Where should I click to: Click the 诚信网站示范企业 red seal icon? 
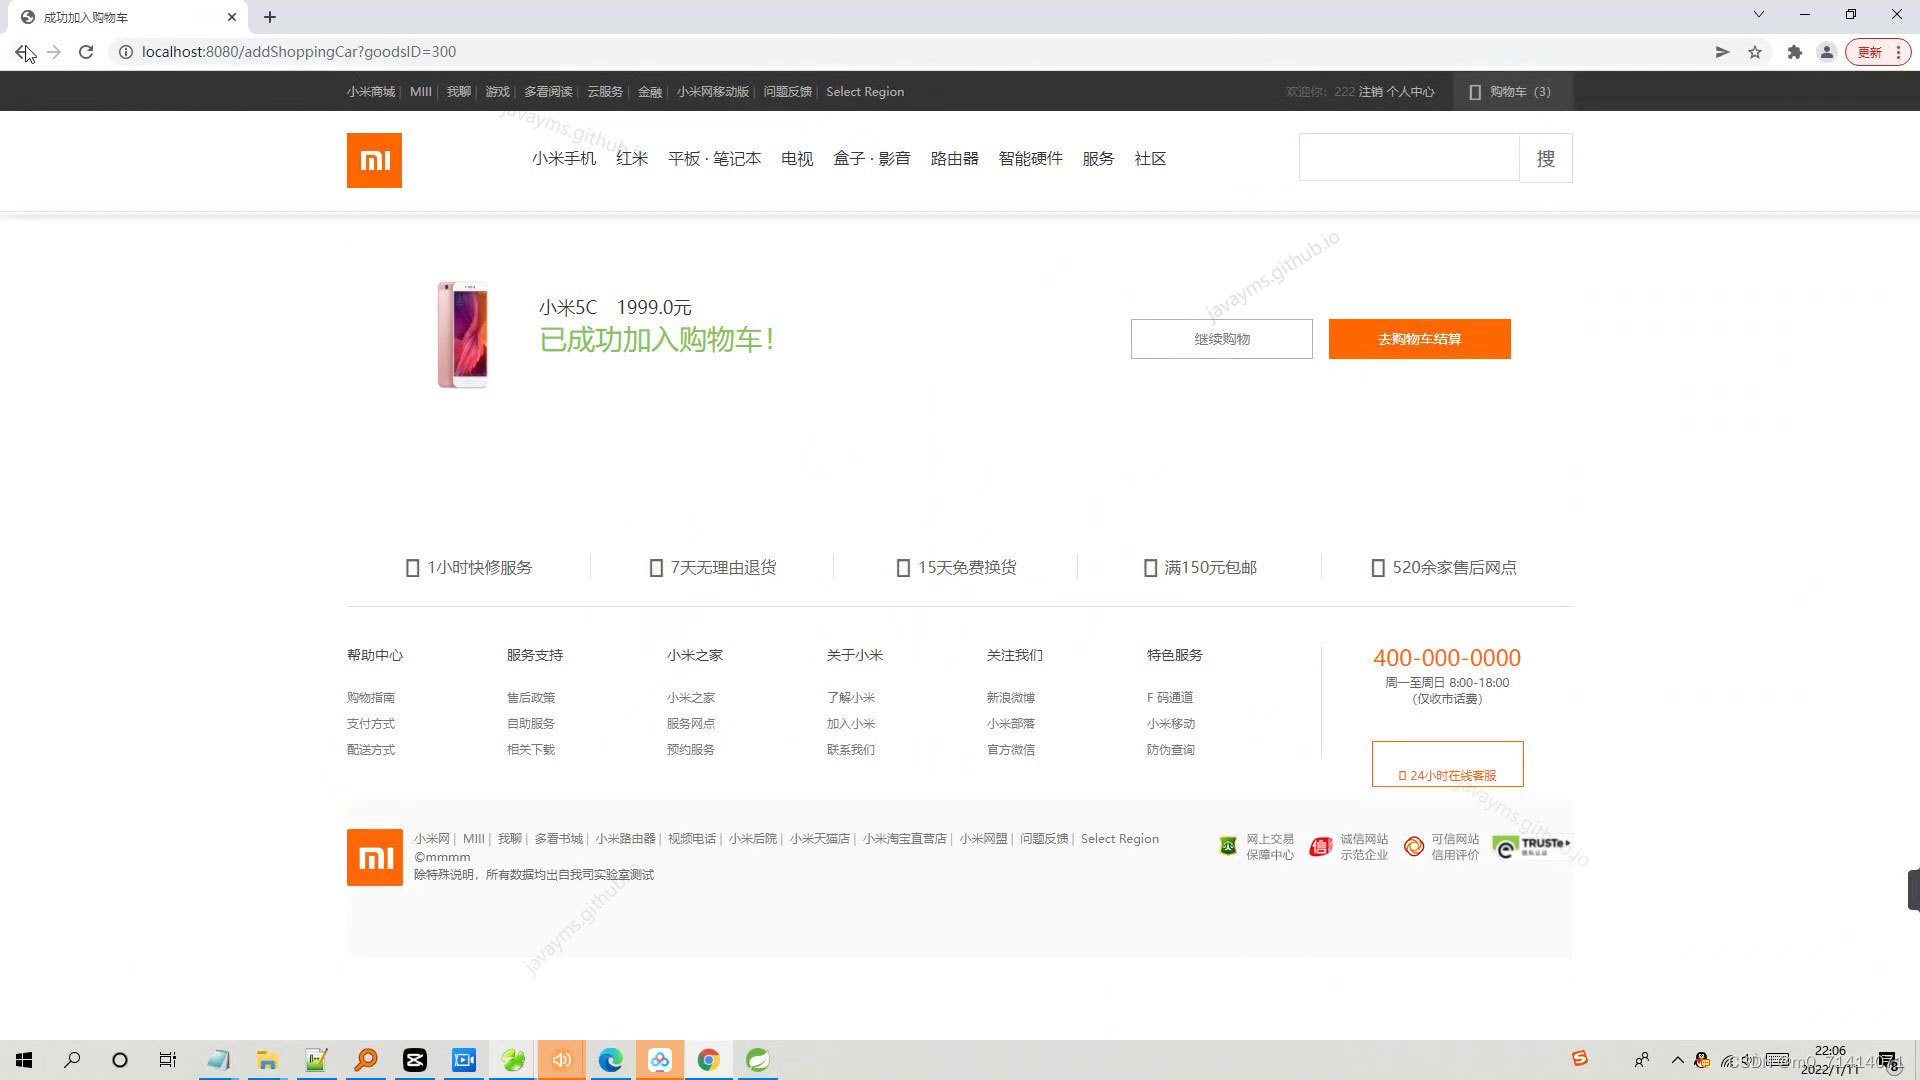pyautogui.click(x=1320, y=846)
